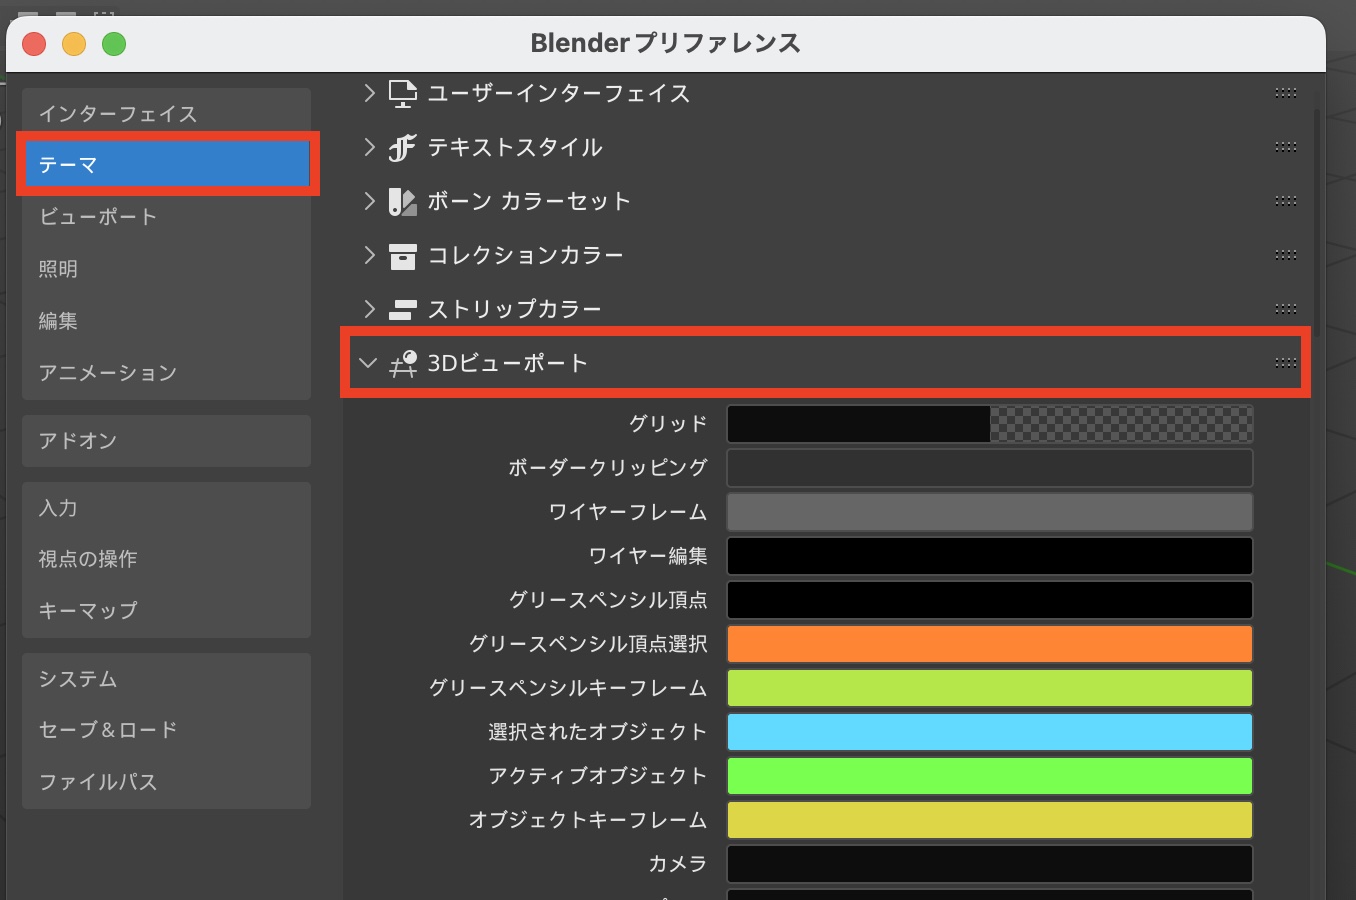Image resolution: width=1356 pixels, height=900 pixels.
Task: Expand the ボーン カラーセット section
Action: click(x=369, y=201)
